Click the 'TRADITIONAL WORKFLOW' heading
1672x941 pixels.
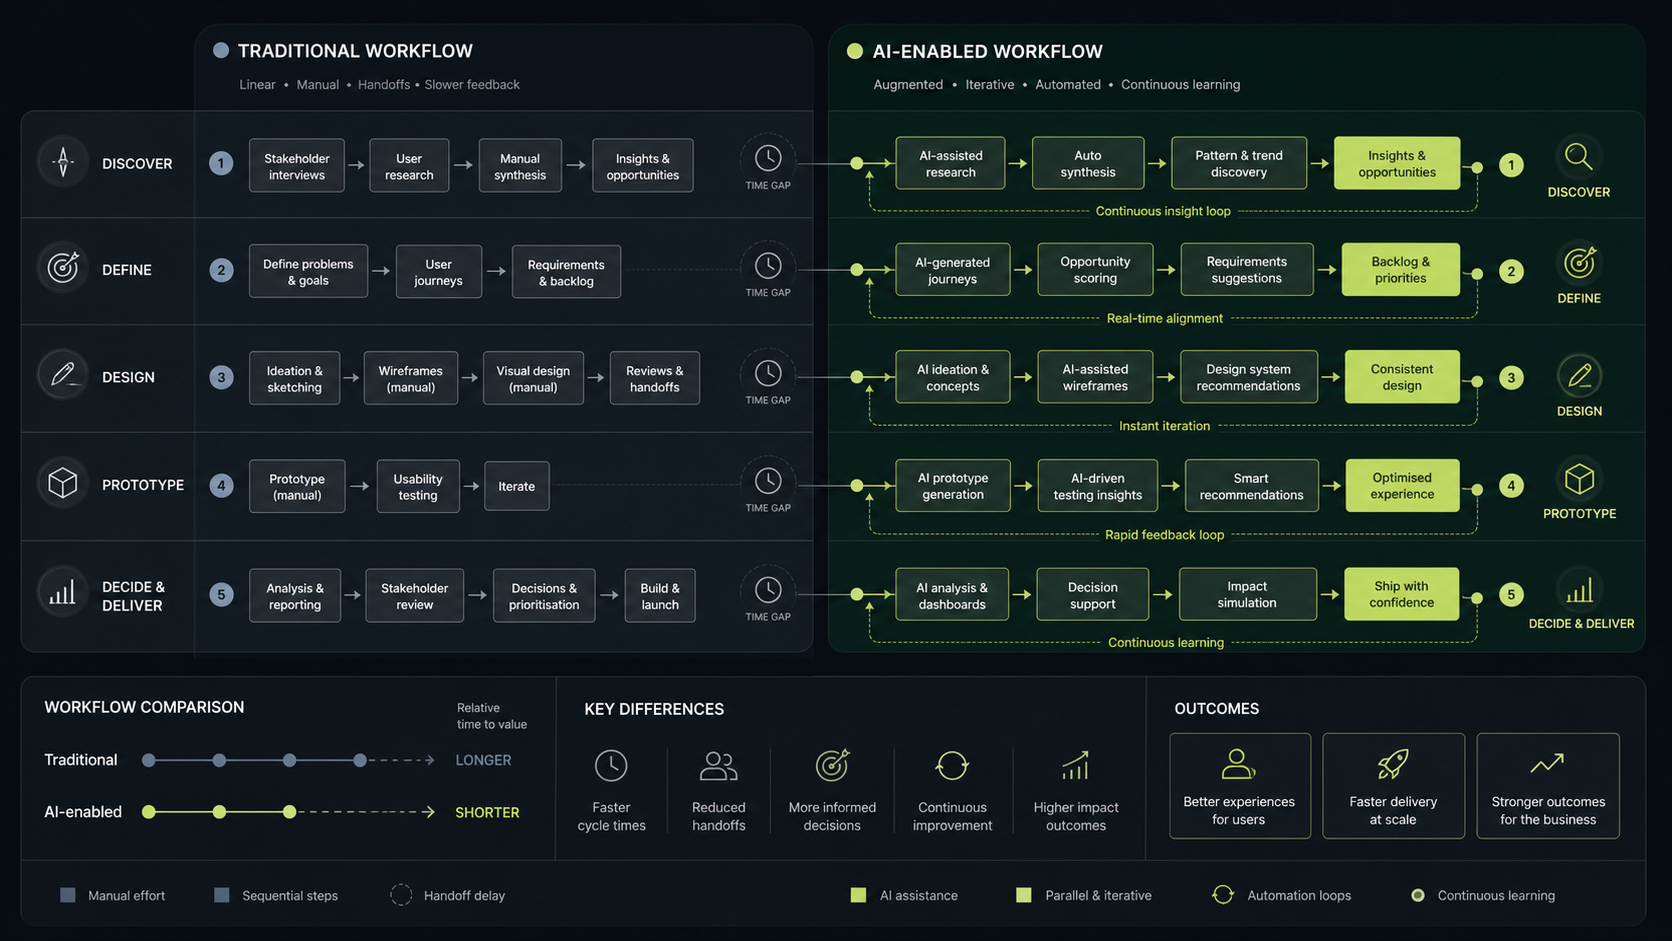click(x=355, y=51)
